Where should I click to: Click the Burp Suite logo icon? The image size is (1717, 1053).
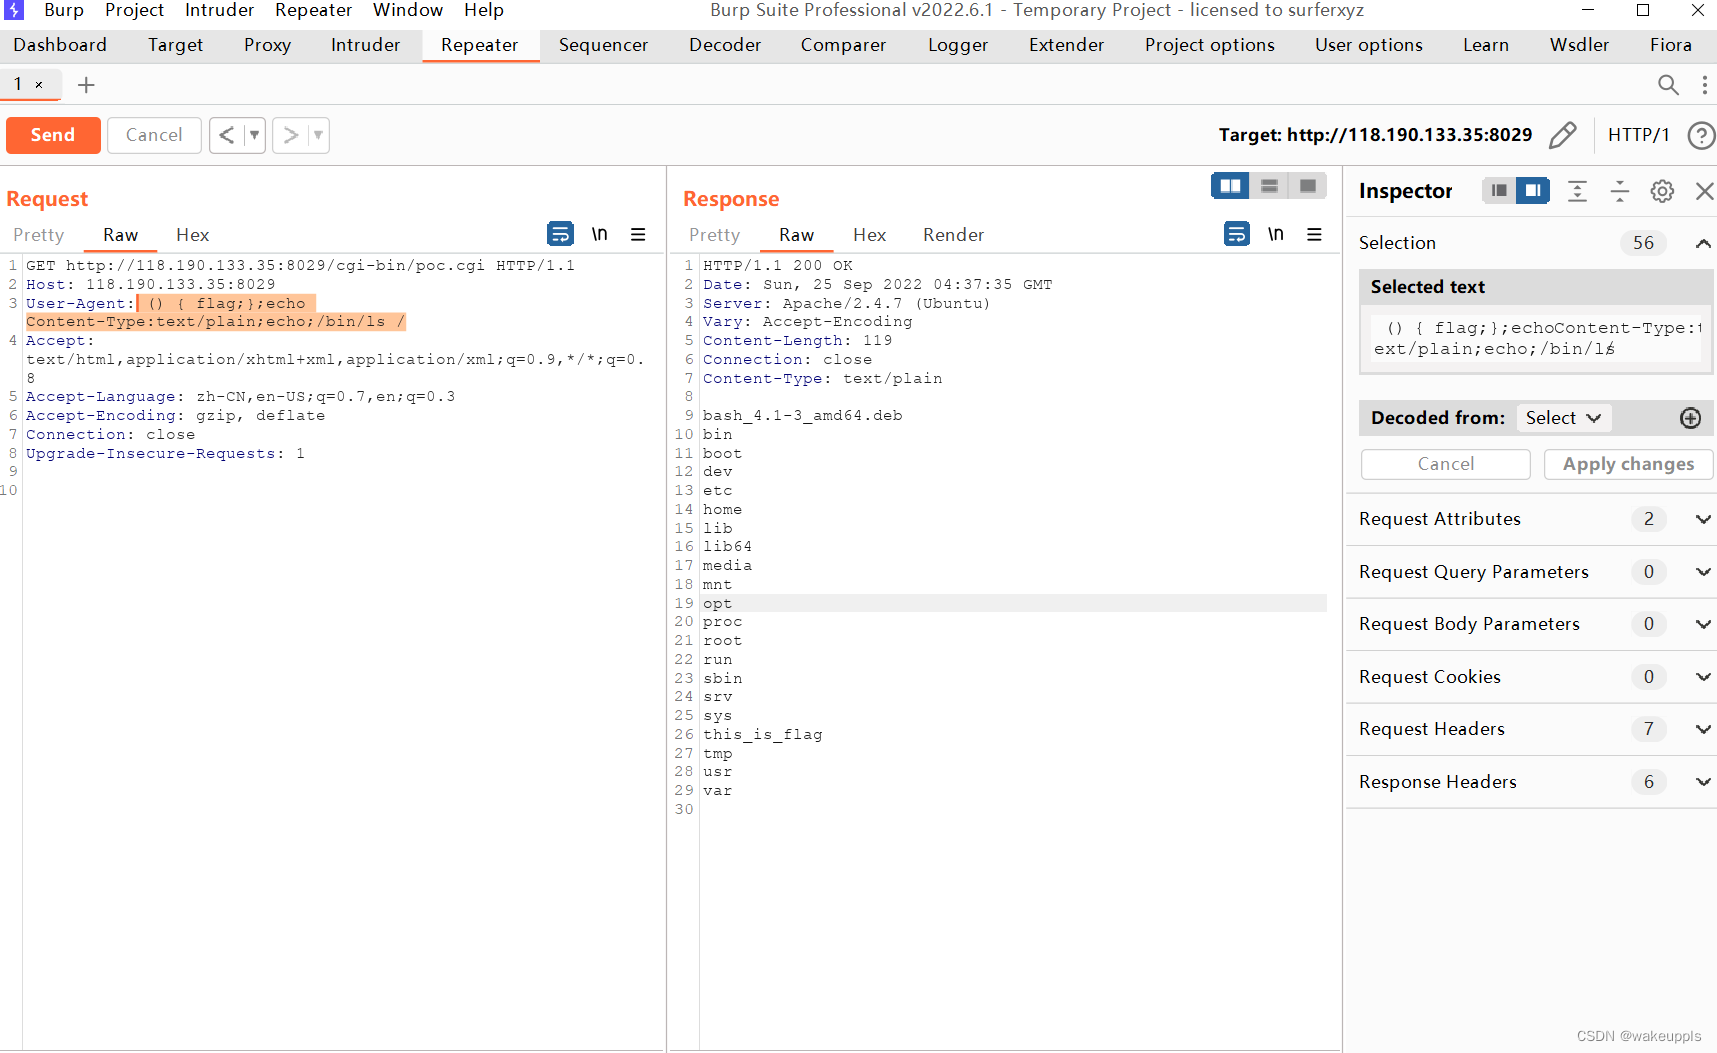pos(14,10)
